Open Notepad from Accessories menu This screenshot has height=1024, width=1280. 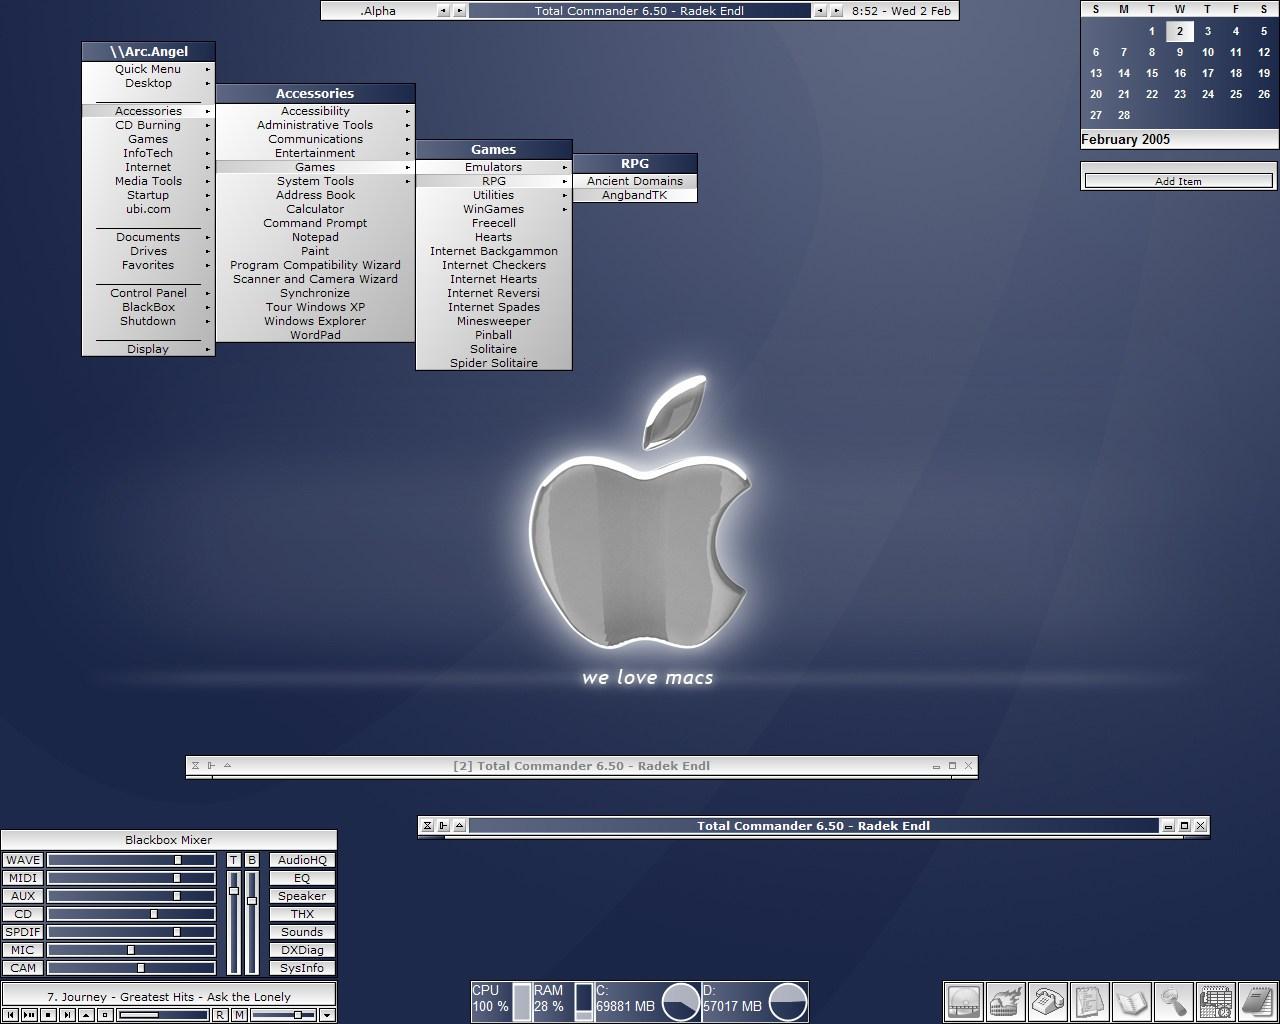pos(315,237)
